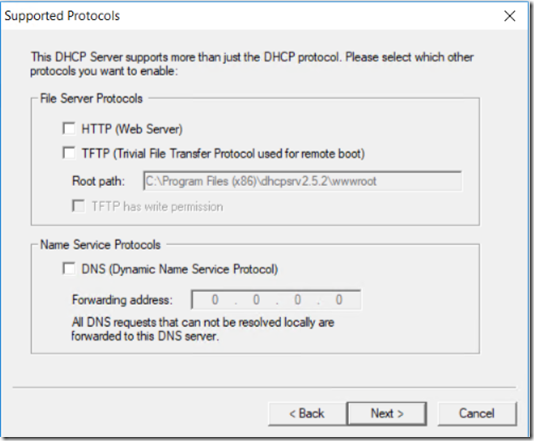Enable the DNS protocol checkbox
This screenshot has width=534, height=441.
tap(69, 269)
